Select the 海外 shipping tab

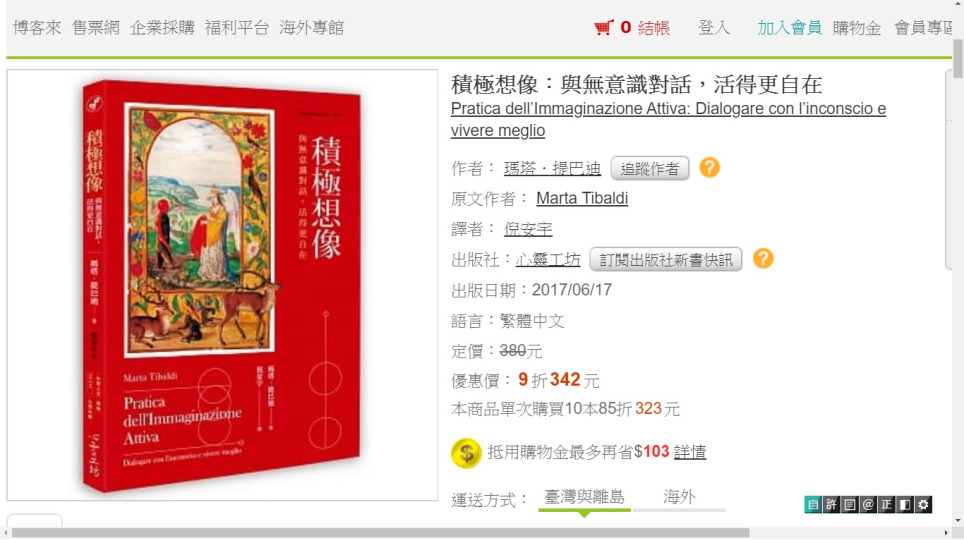point(679,498)
